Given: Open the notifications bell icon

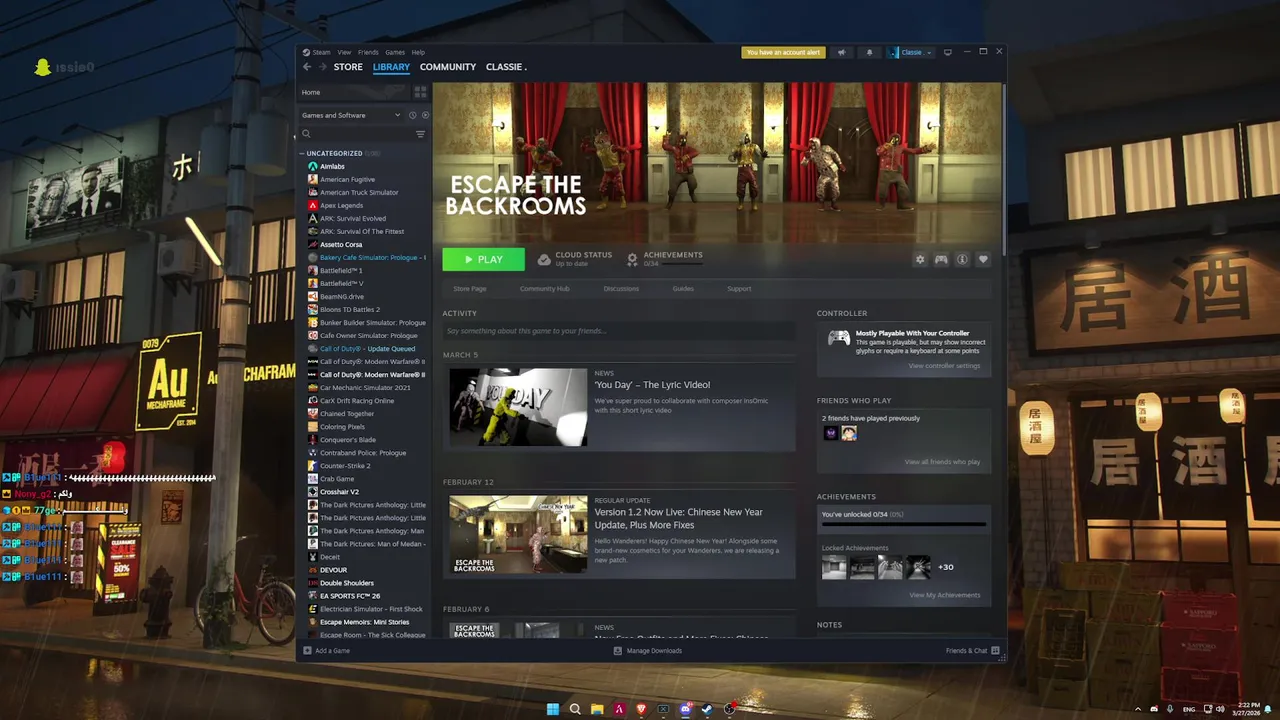Looking at the screenshot, I should point(869,52).
